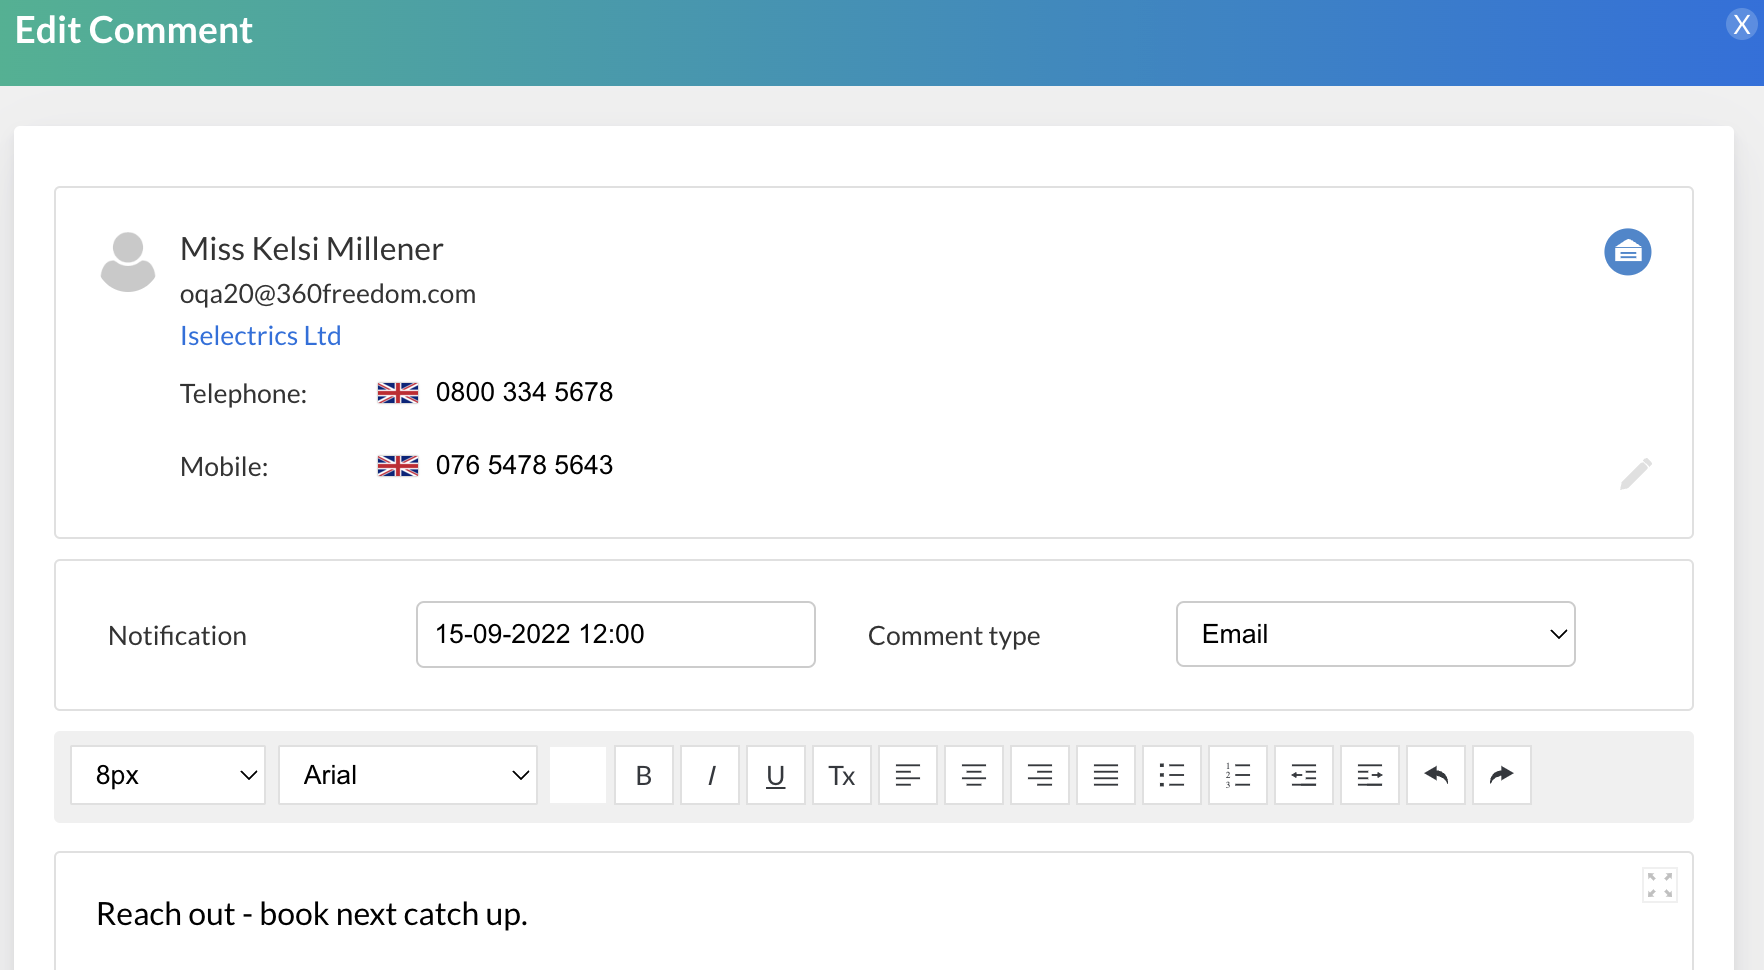
Task: Edit contact details with the pencil icon
Action: [1636, 473]
